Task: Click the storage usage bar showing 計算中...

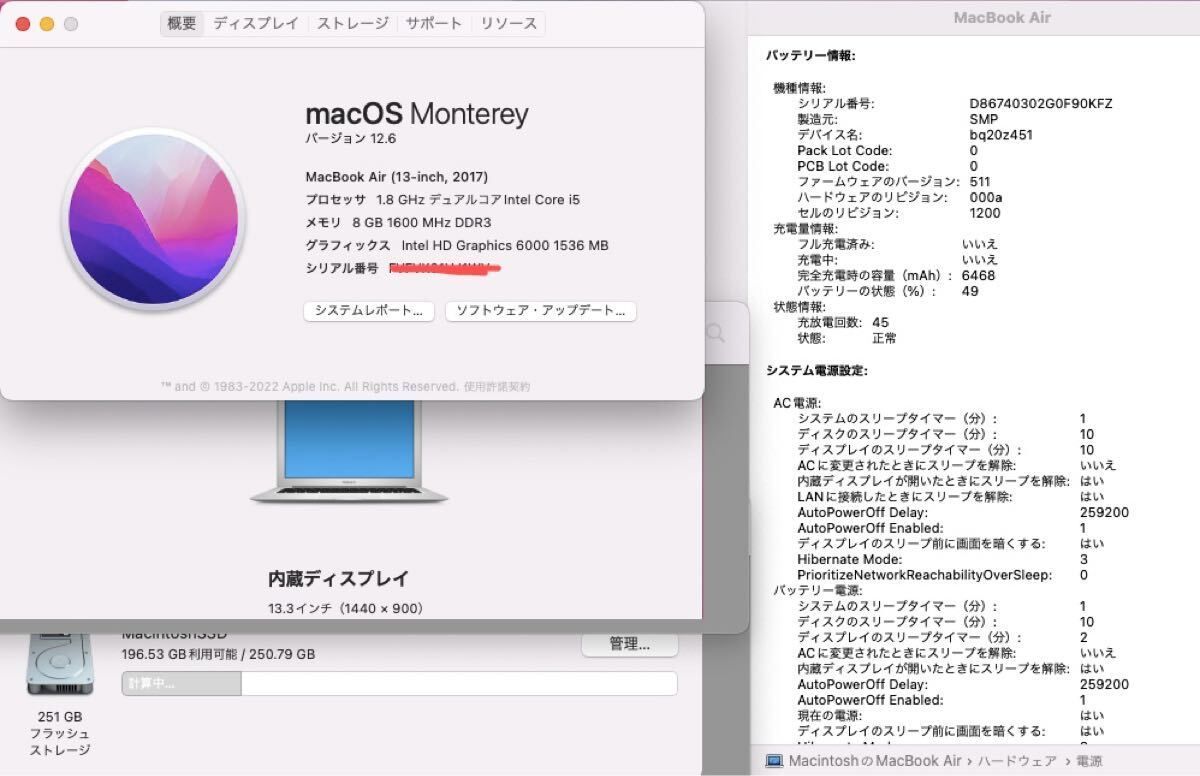Action: click(400, 684)
